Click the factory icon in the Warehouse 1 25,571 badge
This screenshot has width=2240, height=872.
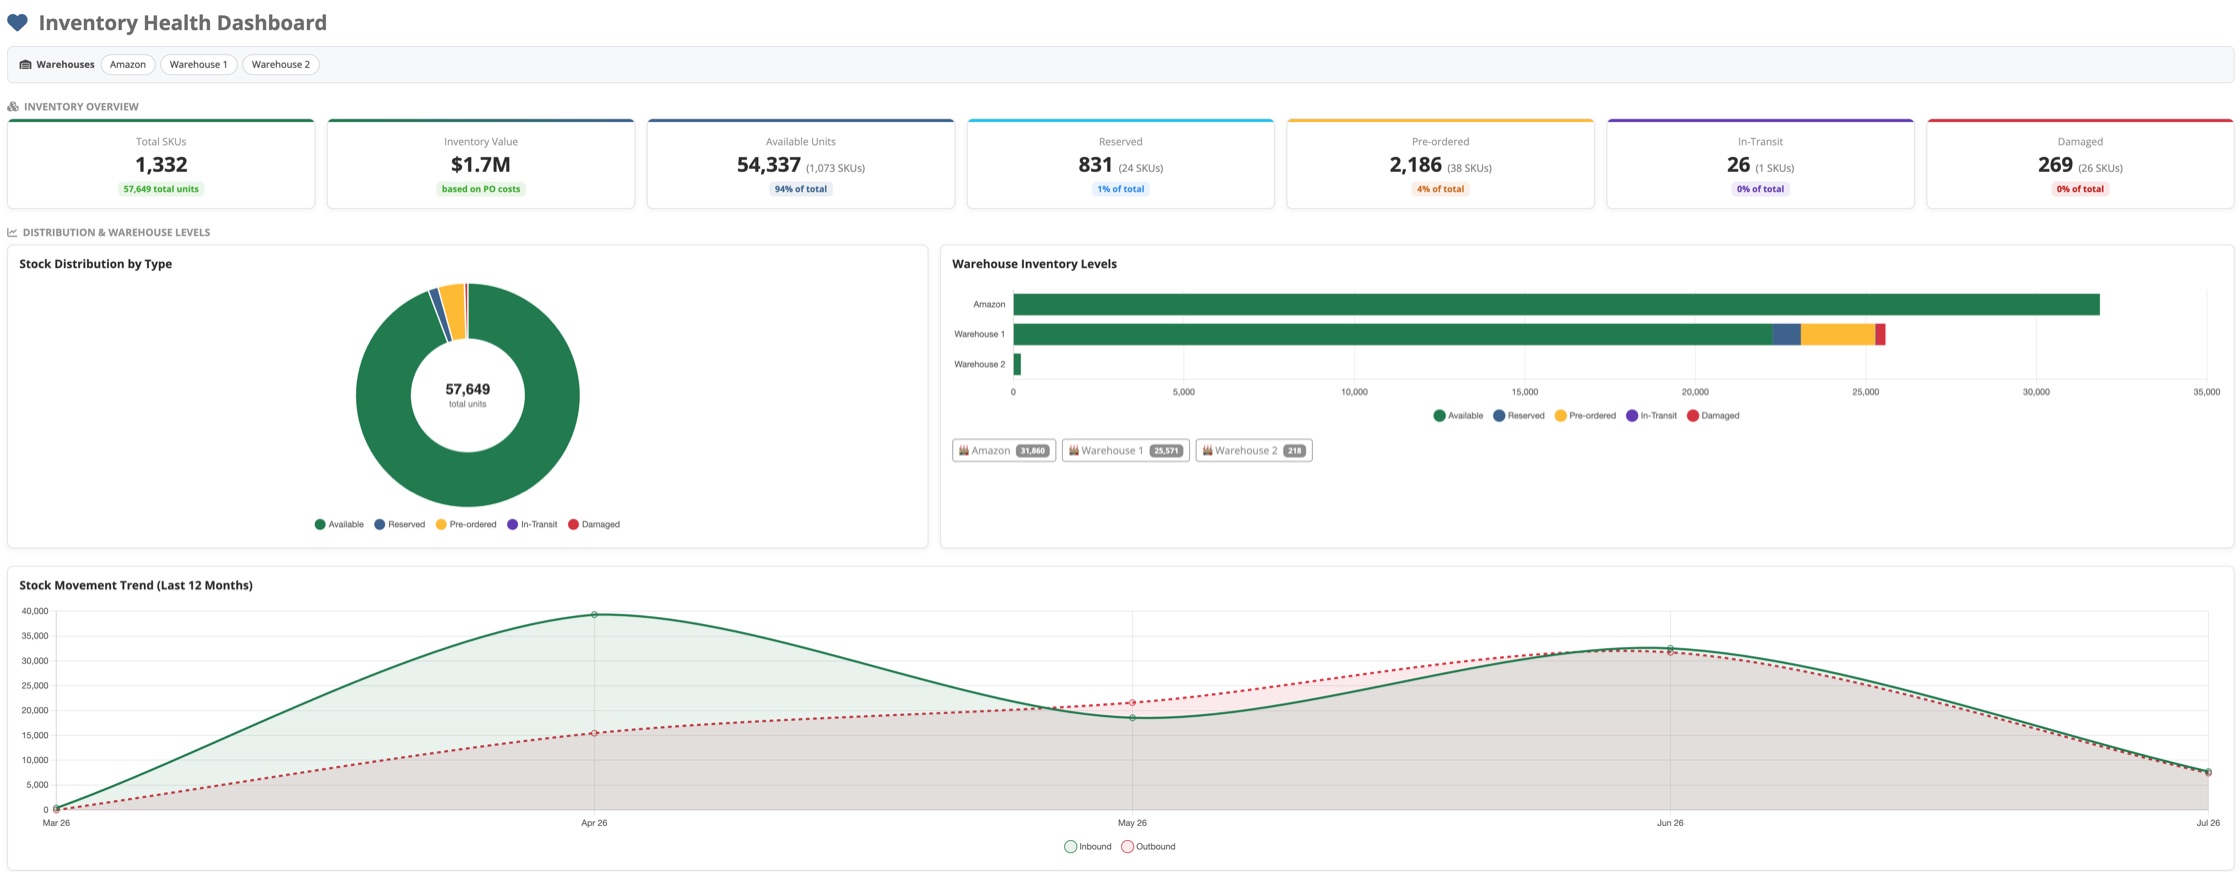click(x=1074, y=451)
